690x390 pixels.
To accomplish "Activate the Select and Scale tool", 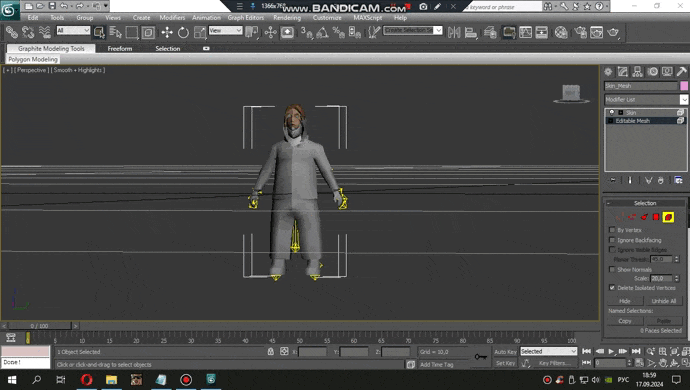I will click(x=200, y=32).
